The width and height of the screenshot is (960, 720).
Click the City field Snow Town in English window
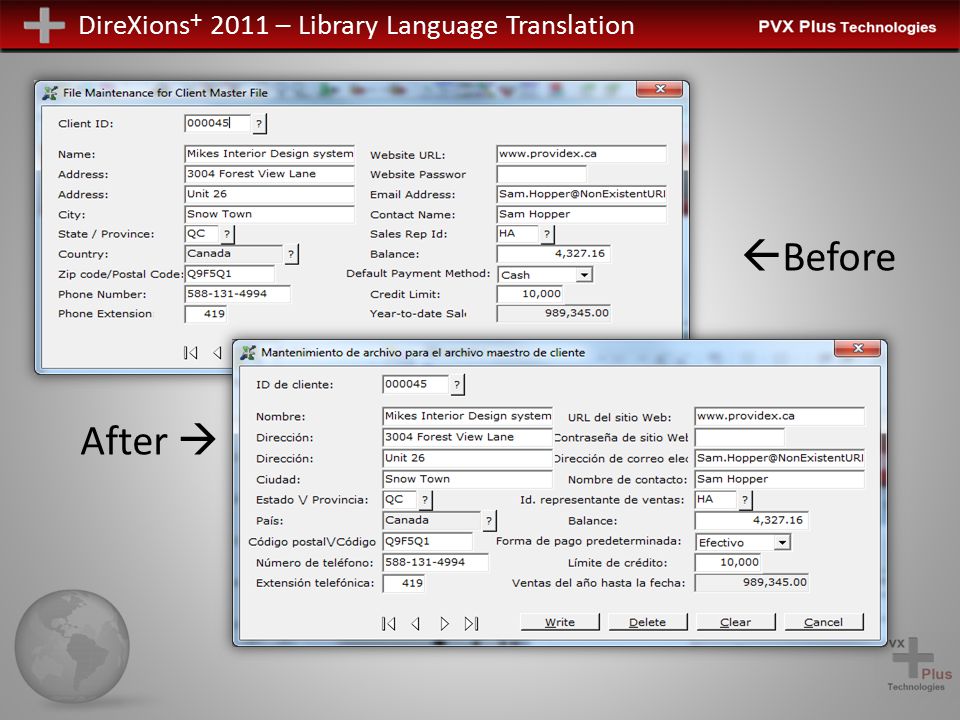point(269,214)
